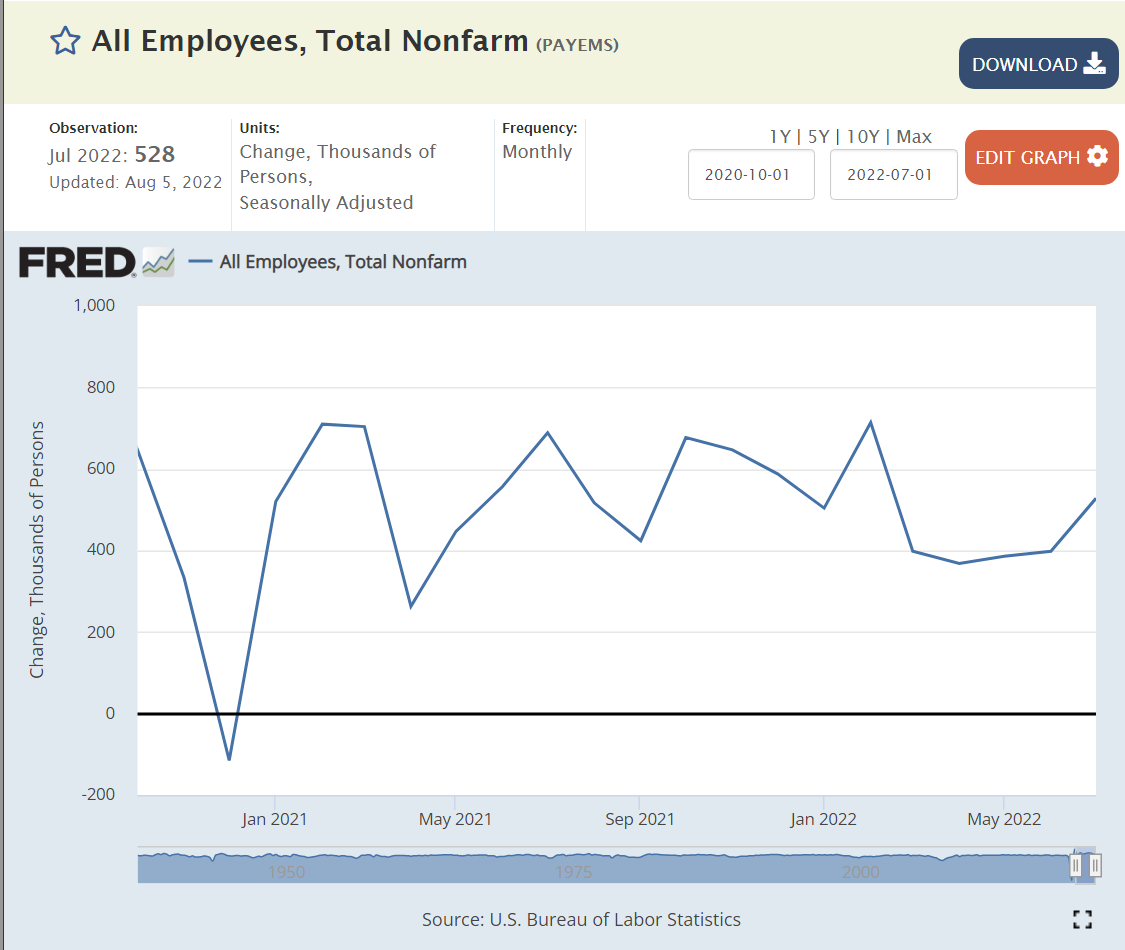Viewport: 1125px width, 950px height.
Task: Click the negative dip point on the line
Action: tap(229, 759)
